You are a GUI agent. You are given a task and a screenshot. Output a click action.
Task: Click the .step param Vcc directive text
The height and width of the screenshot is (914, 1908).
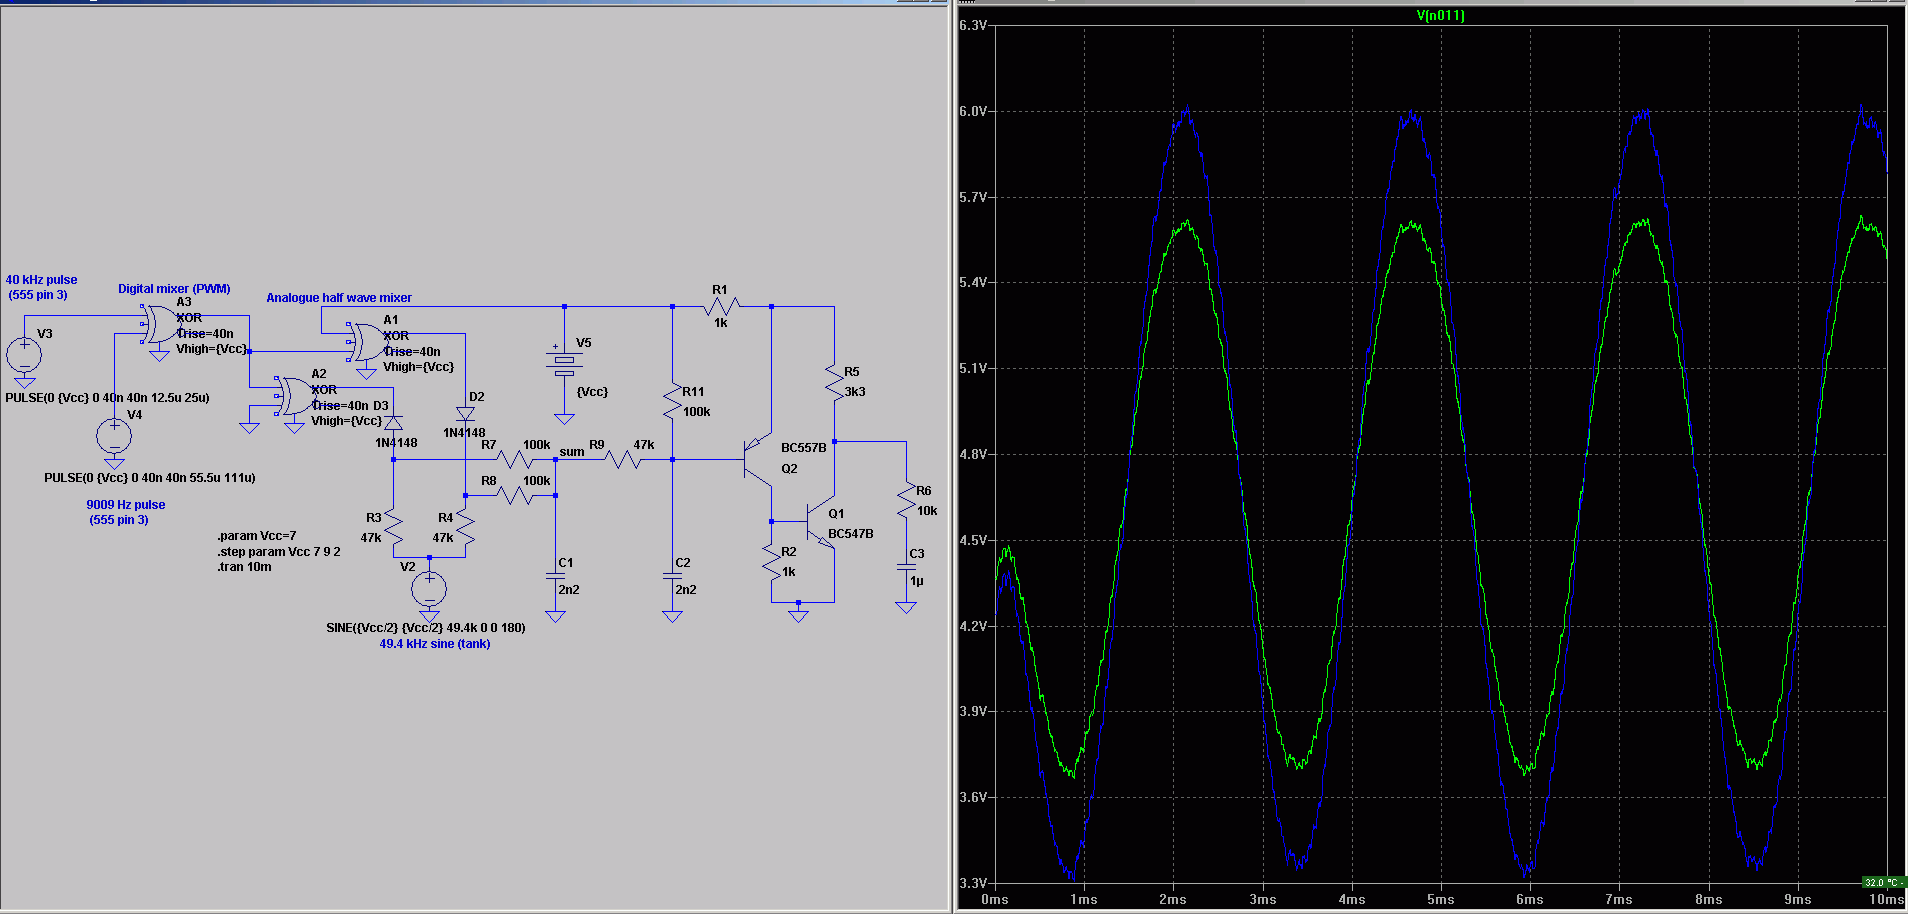point(279,552)
